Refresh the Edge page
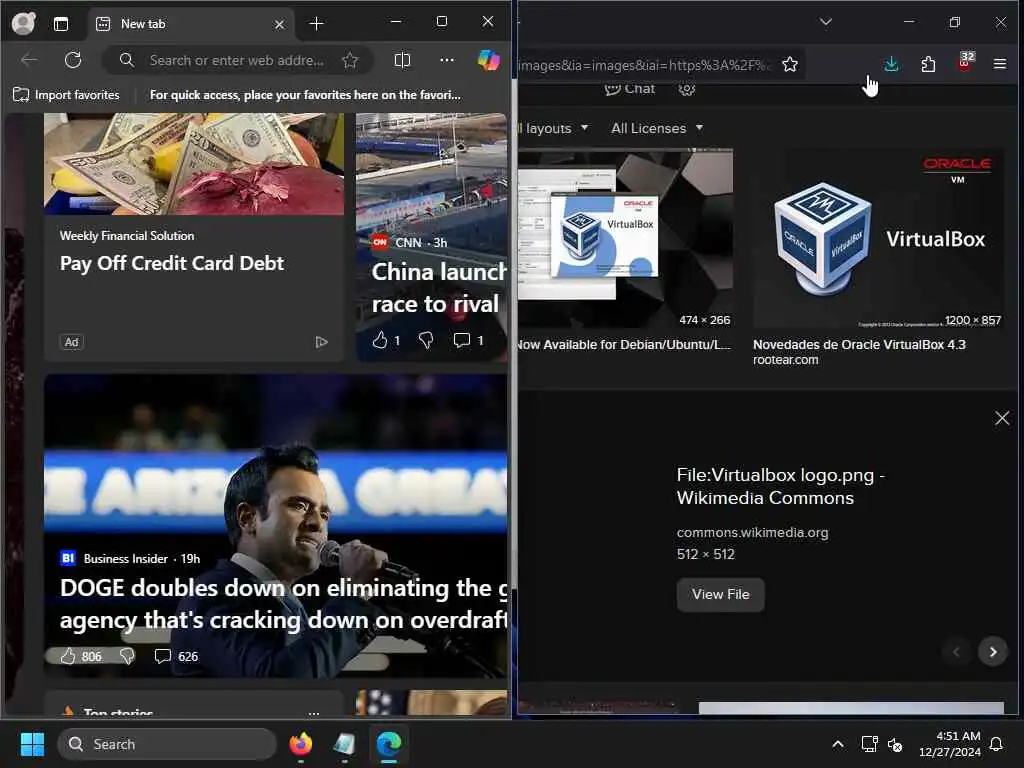Viewport: 1024px width, 768px height. [x=73, y=60]
